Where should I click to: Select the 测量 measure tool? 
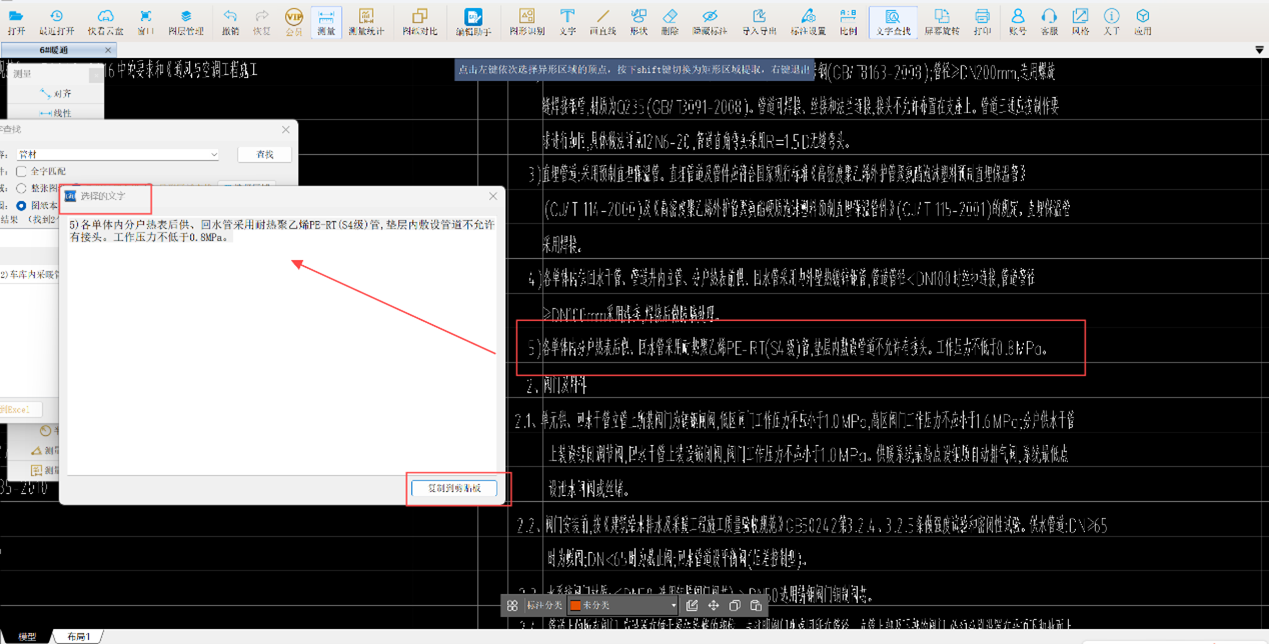(326, 21)
